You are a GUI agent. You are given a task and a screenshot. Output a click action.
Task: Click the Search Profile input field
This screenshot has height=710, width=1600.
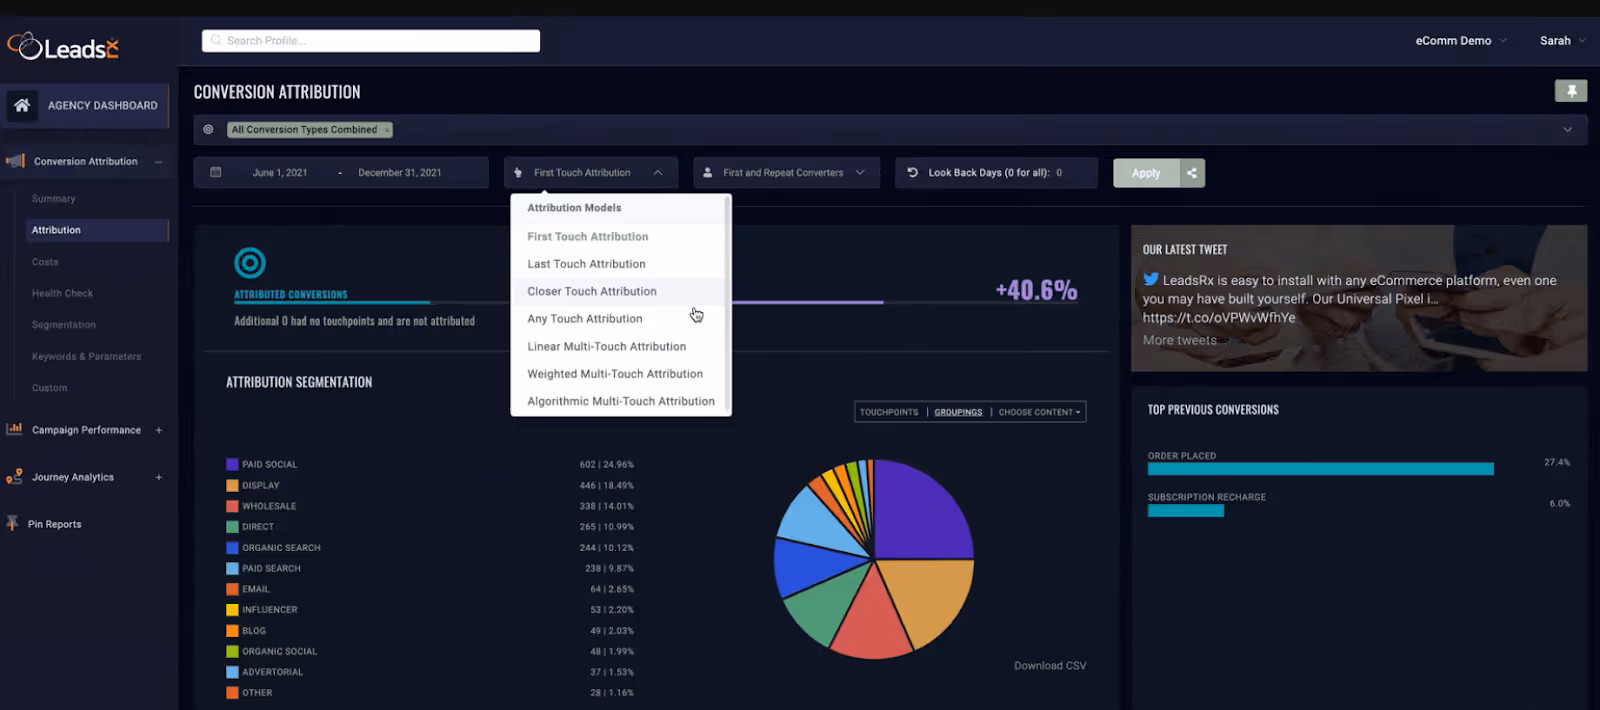pos(371,41)
